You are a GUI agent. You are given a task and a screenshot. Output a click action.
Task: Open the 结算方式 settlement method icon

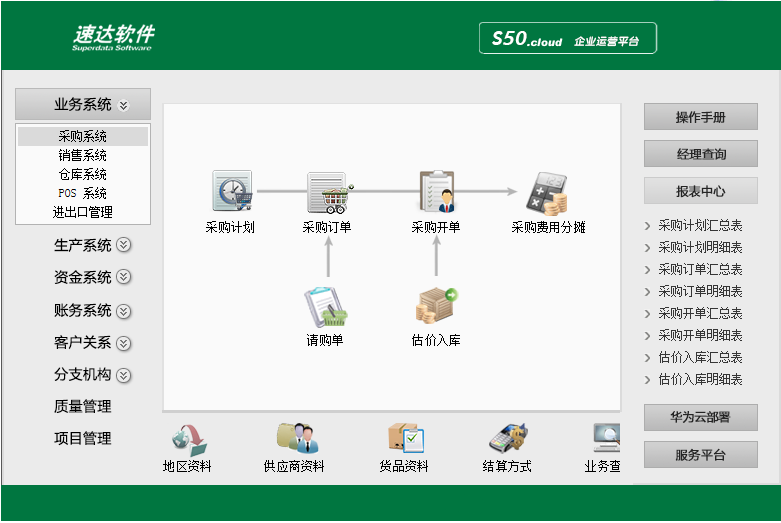click(x=508, y=437)
